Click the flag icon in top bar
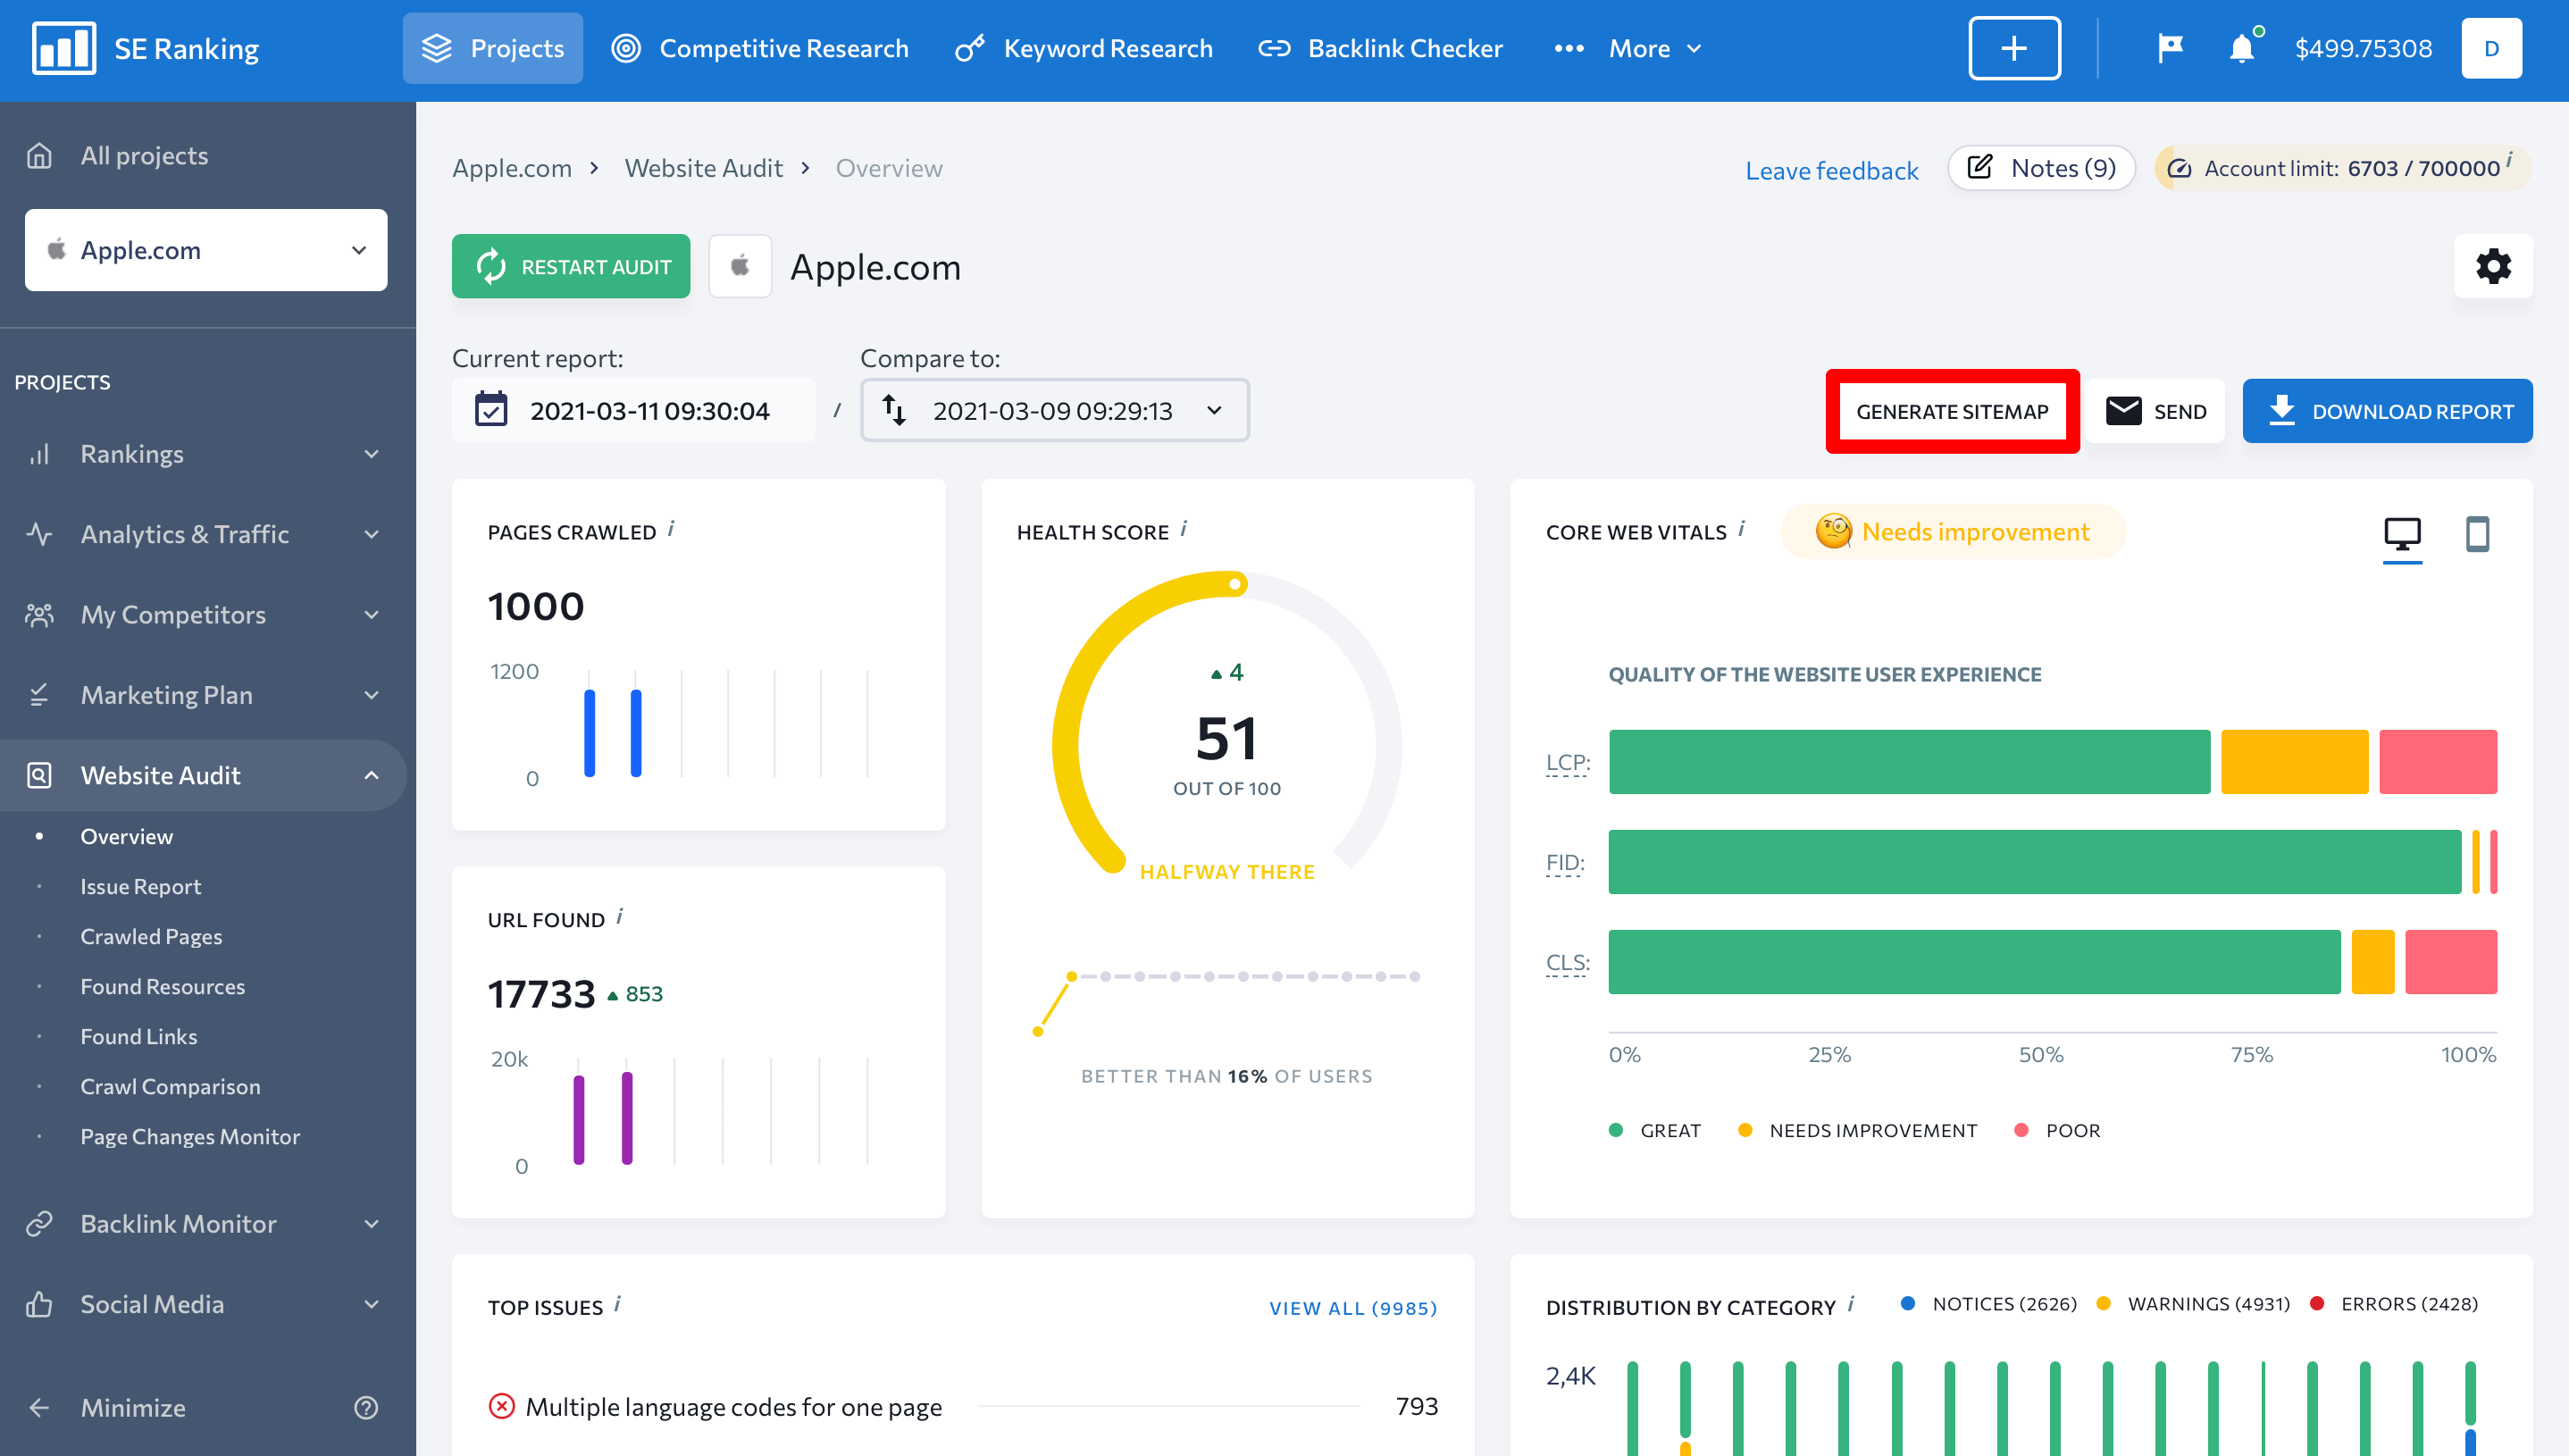The image size is (2569, 1456). 2169,48
